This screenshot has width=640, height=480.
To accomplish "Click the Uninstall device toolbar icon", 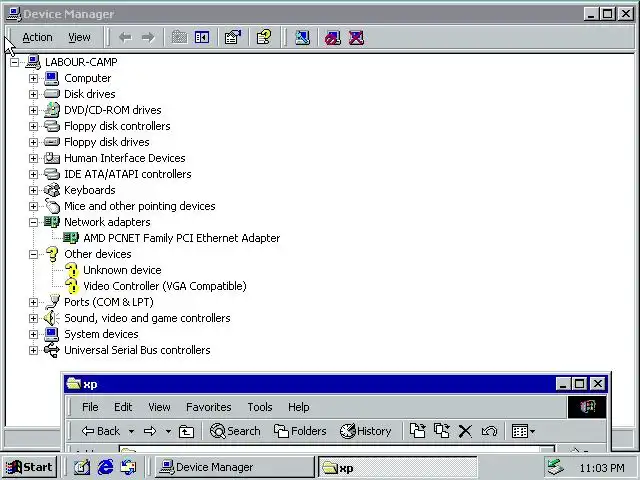I will pyautogui.click(x=356, y=38).
